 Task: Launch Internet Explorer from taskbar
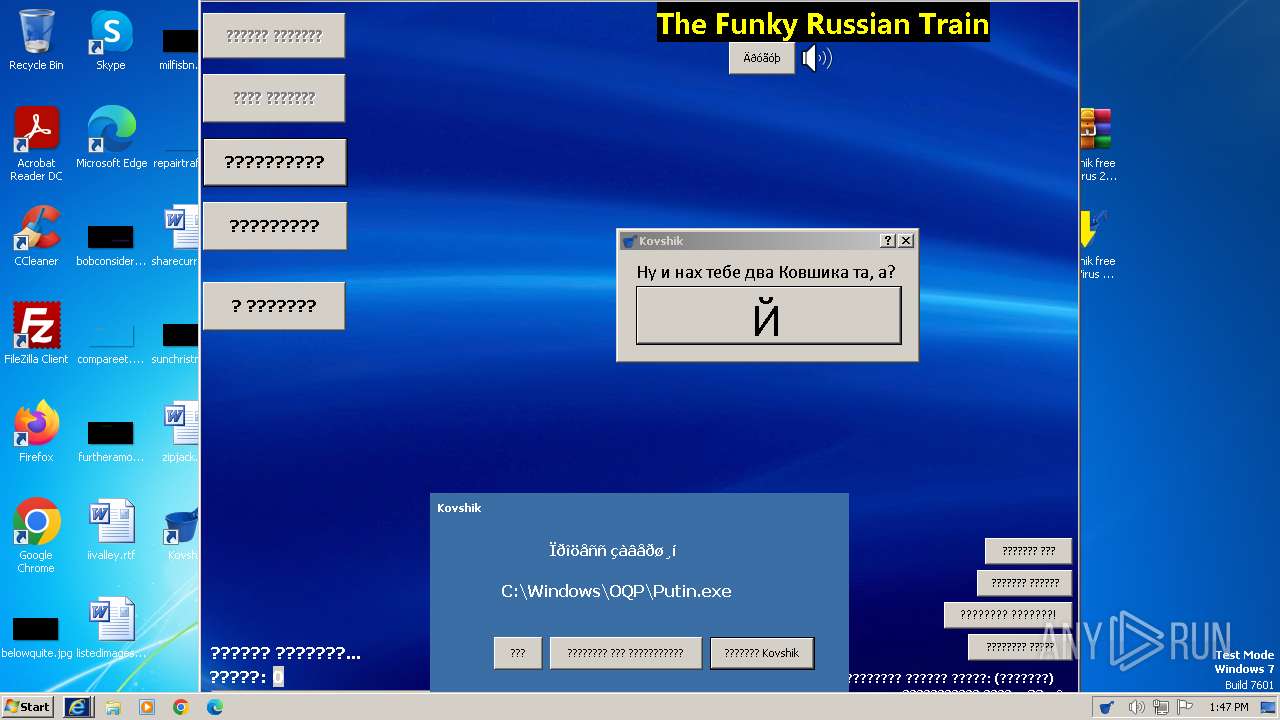point(77,707)
